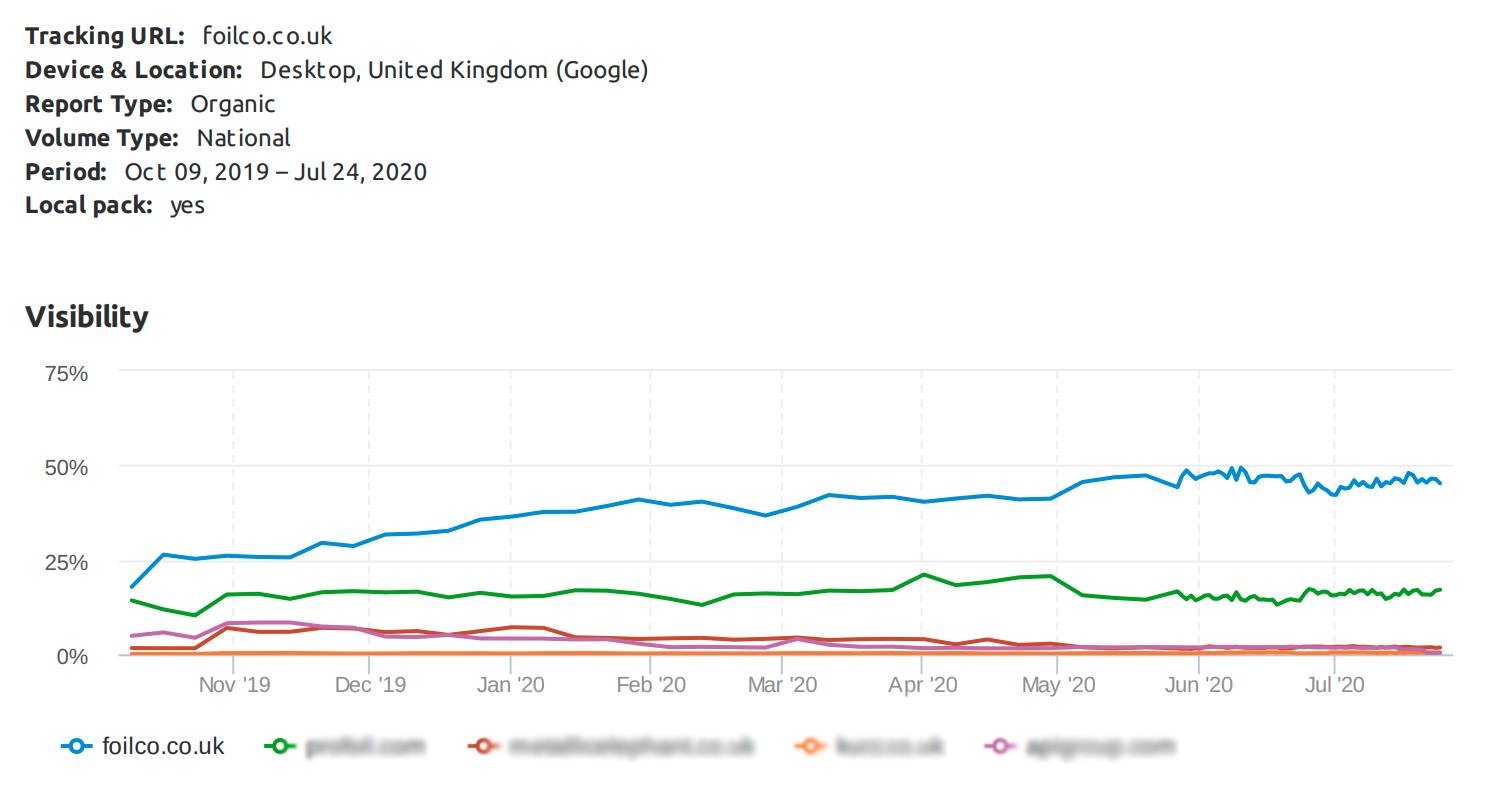
Task: Click the purple legend marker icon
Action: [1001, 746]
